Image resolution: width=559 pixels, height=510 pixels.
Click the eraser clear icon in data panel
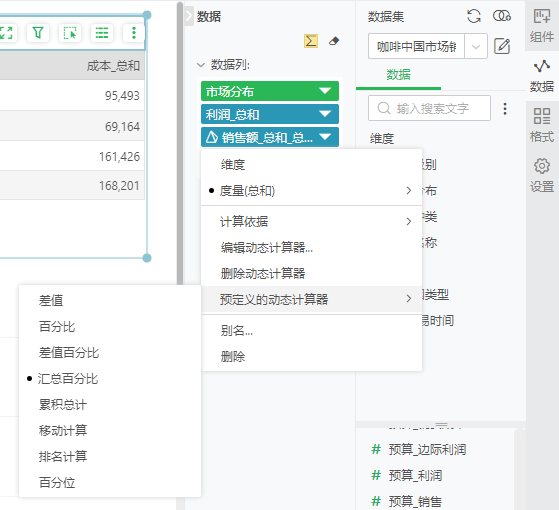334,41
